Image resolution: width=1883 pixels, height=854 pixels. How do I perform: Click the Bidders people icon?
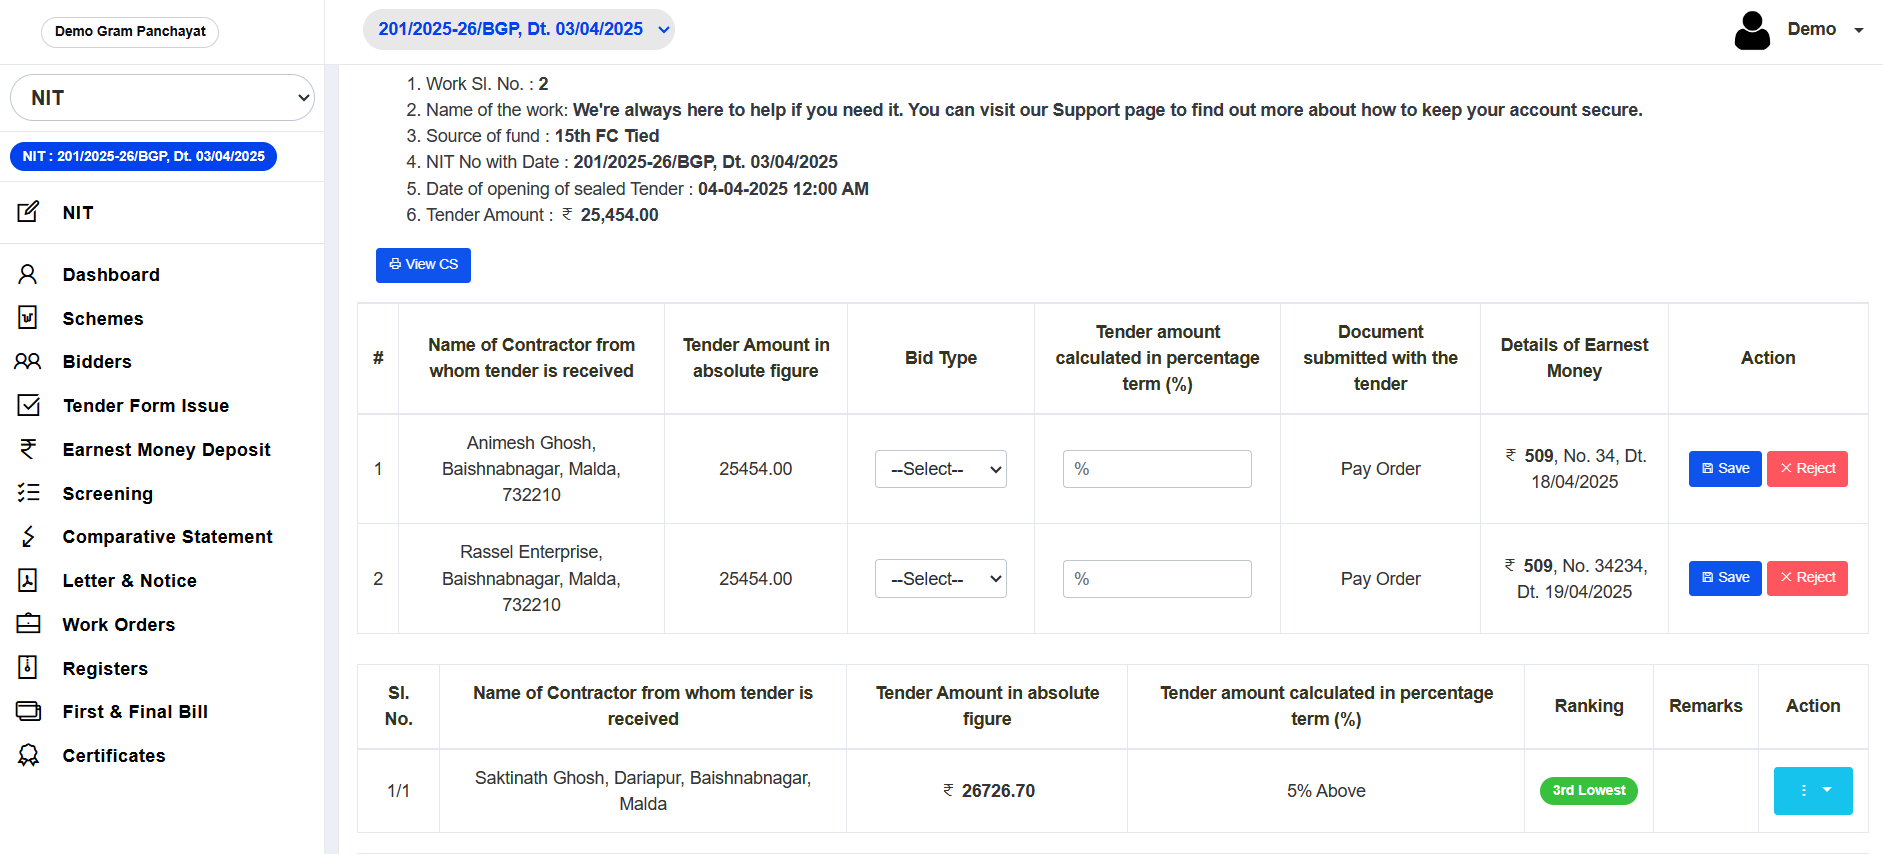click(x=28, y=362)
